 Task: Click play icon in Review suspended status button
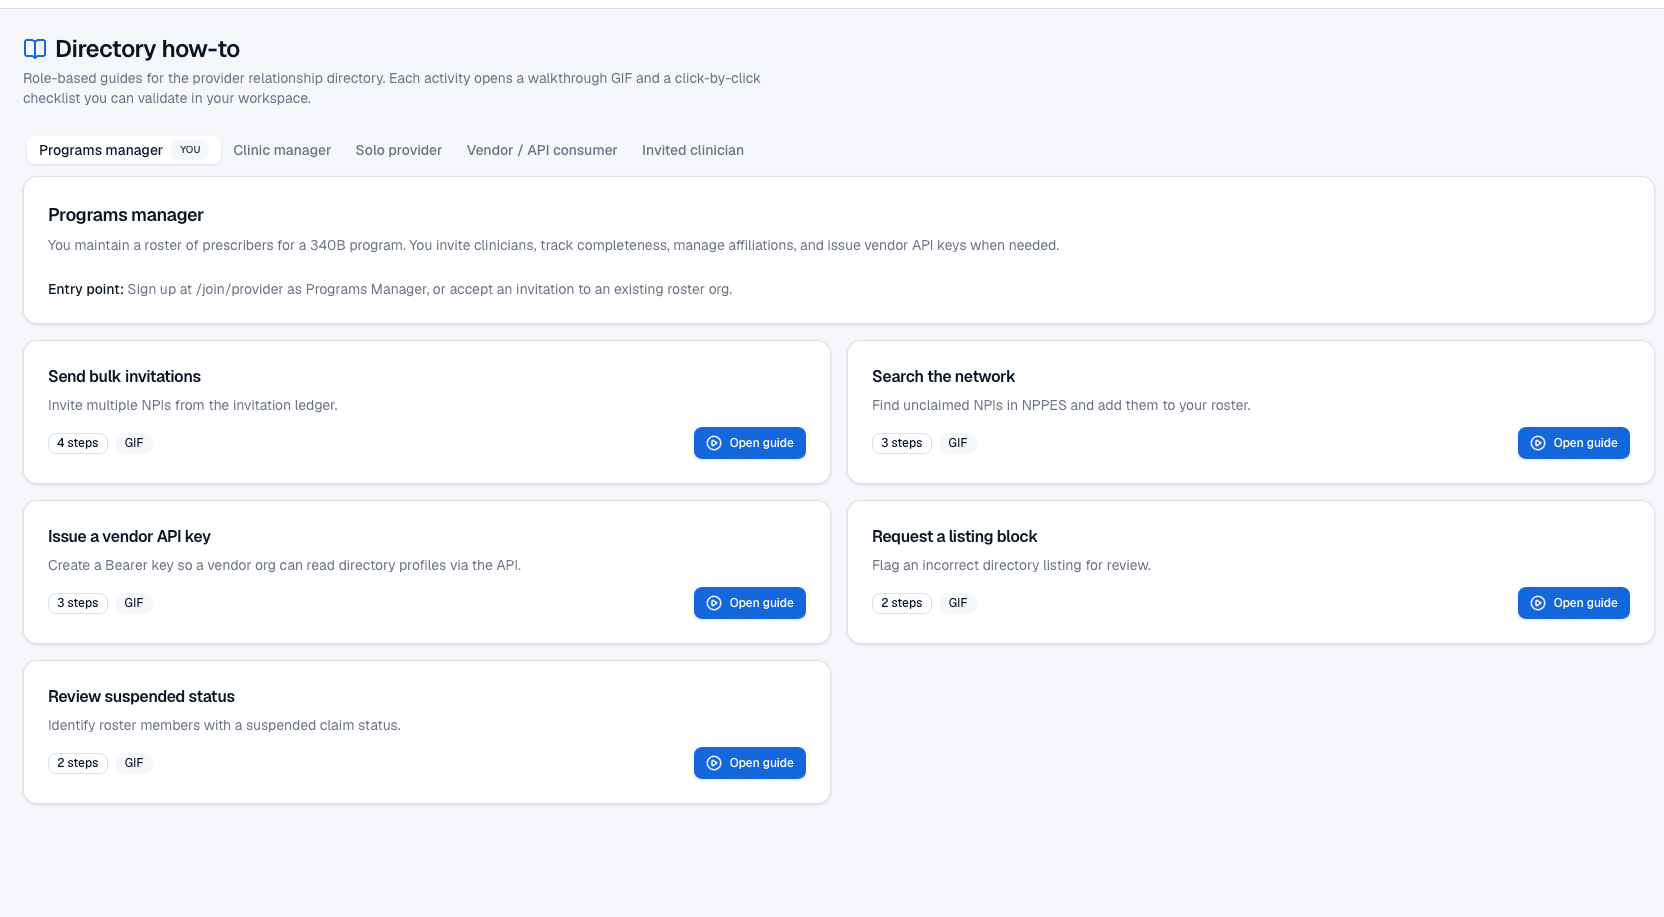click(714, 763)
